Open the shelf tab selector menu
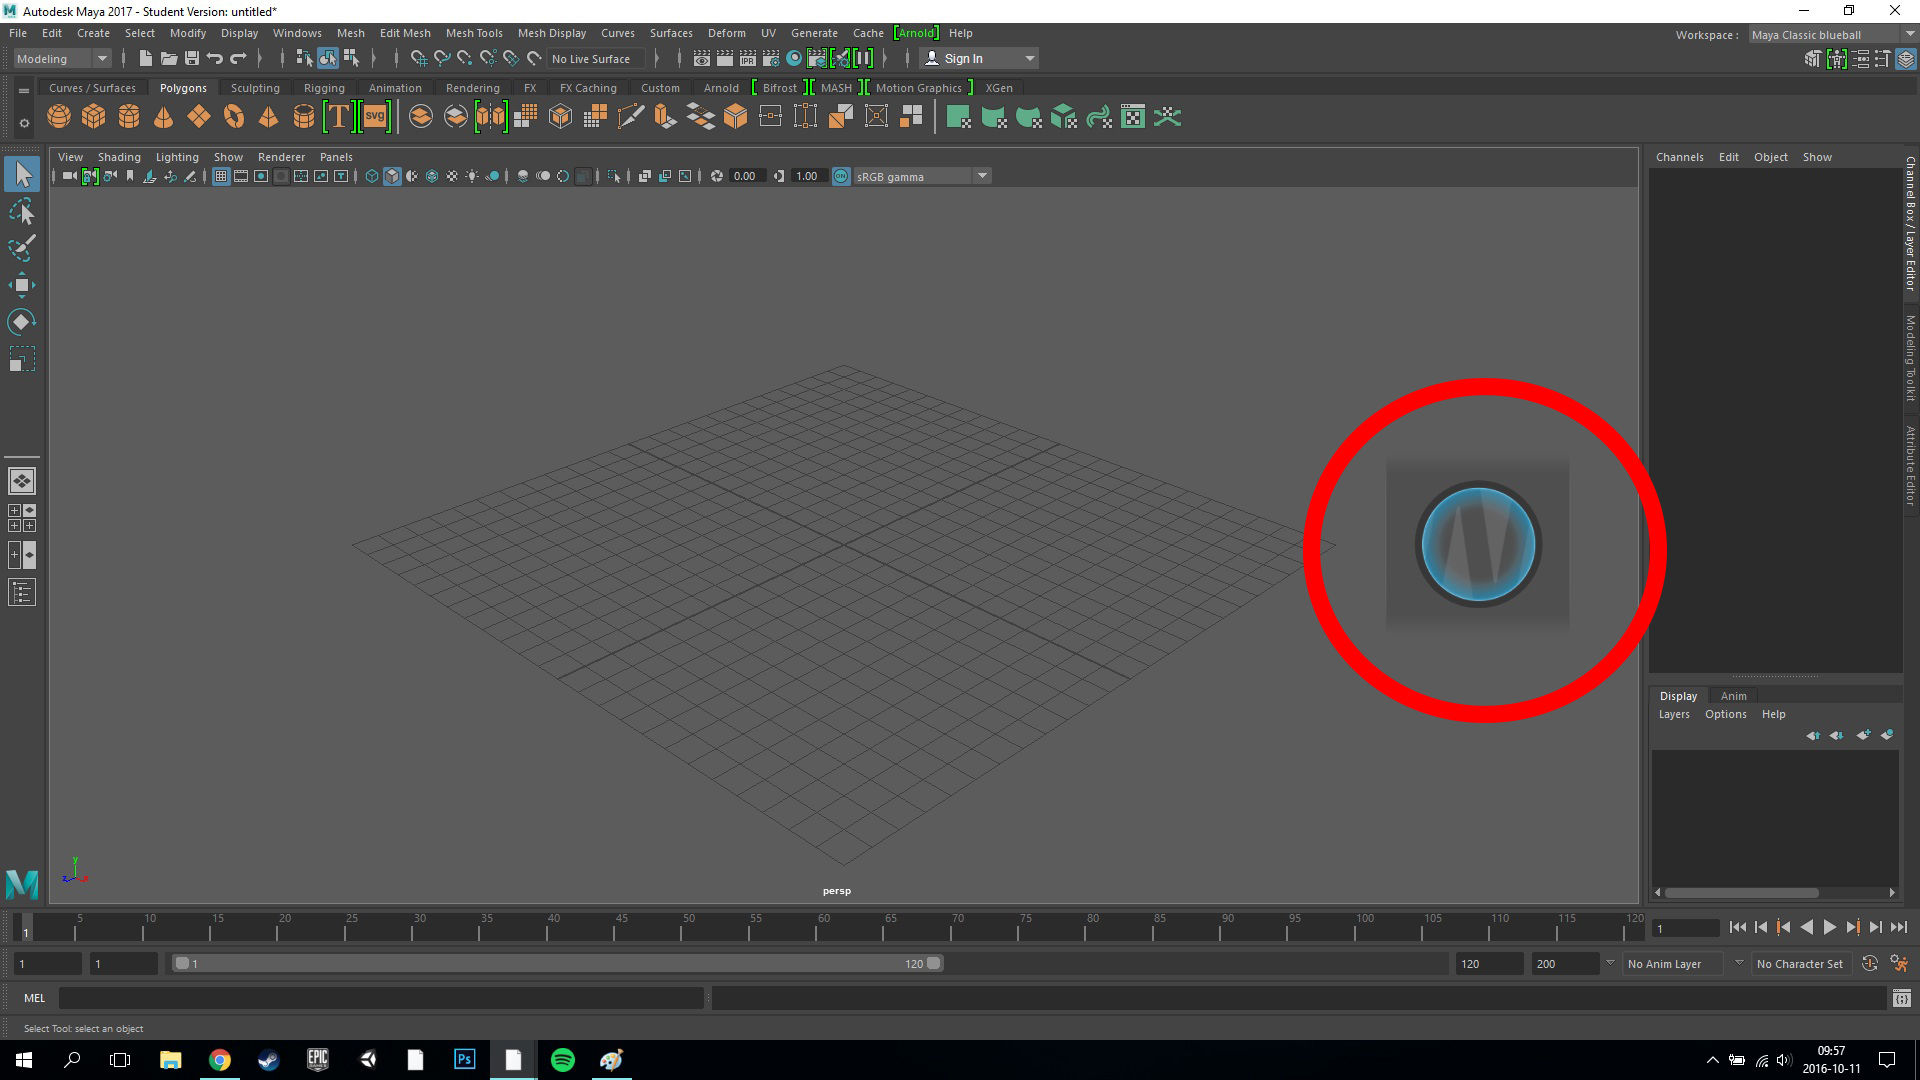1920x1080 pixels. pyautogui.click(x=24, y=90)
